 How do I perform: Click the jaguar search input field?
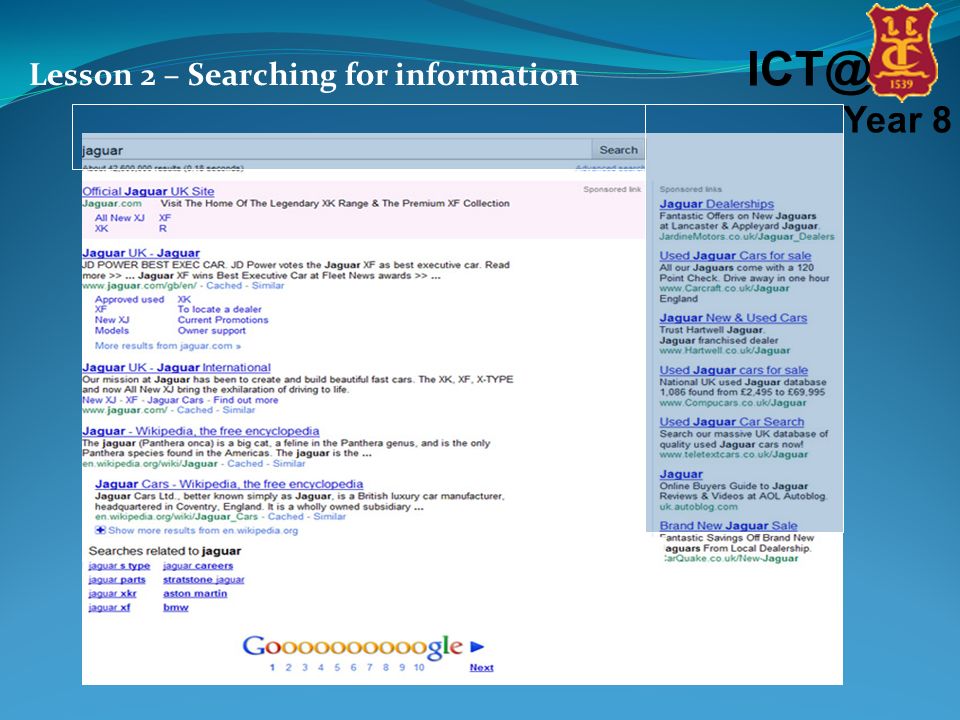(336, 150)
